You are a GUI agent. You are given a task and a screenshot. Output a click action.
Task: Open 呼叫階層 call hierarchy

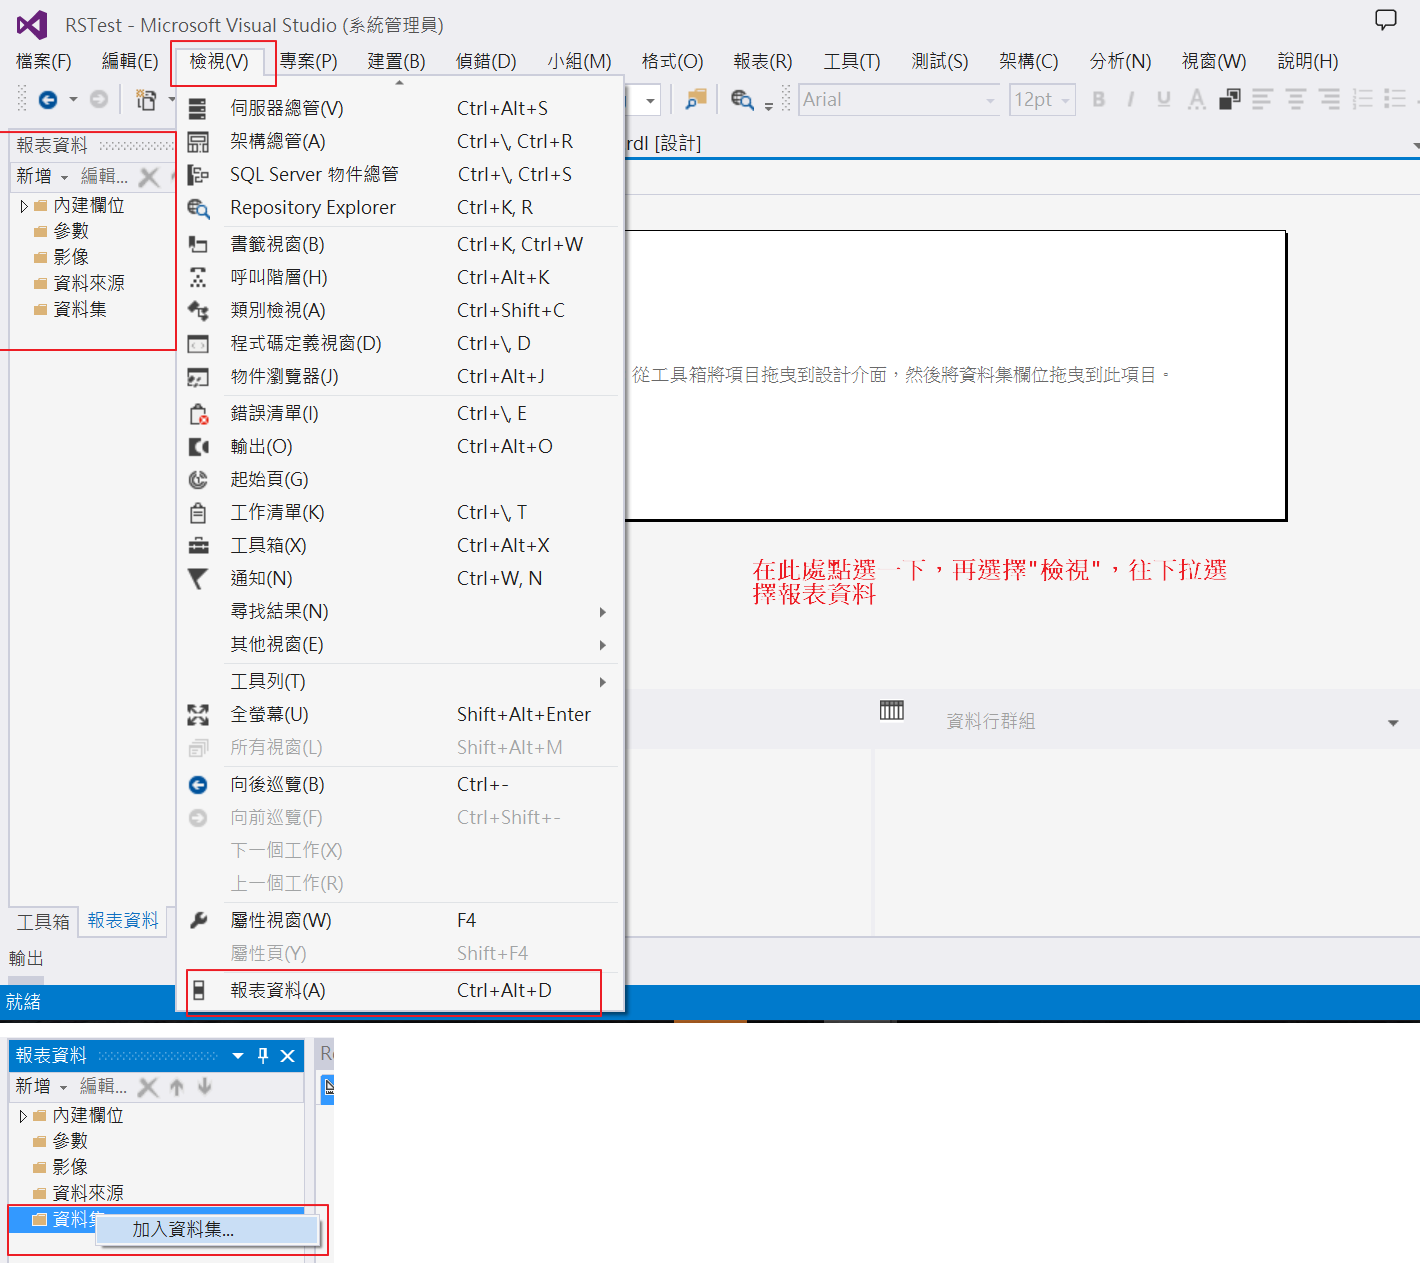[x=400, y=277]
